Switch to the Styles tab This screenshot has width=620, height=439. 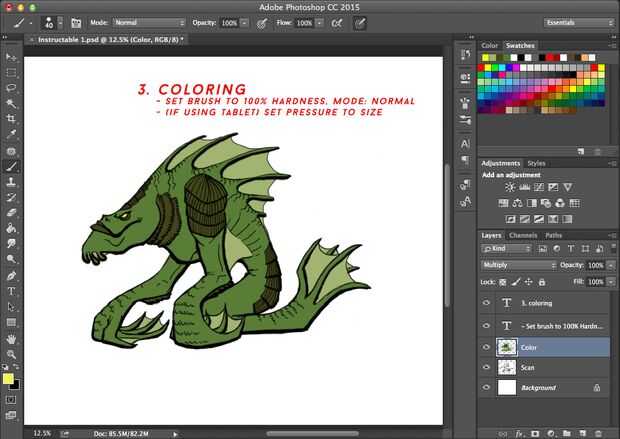(537, 163)
